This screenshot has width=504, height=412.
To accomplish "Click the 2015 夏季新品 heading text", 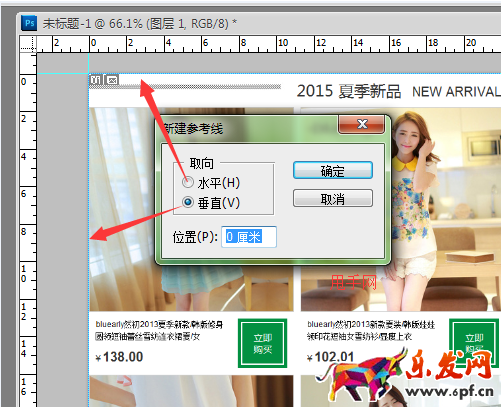I will click(349, 91).
